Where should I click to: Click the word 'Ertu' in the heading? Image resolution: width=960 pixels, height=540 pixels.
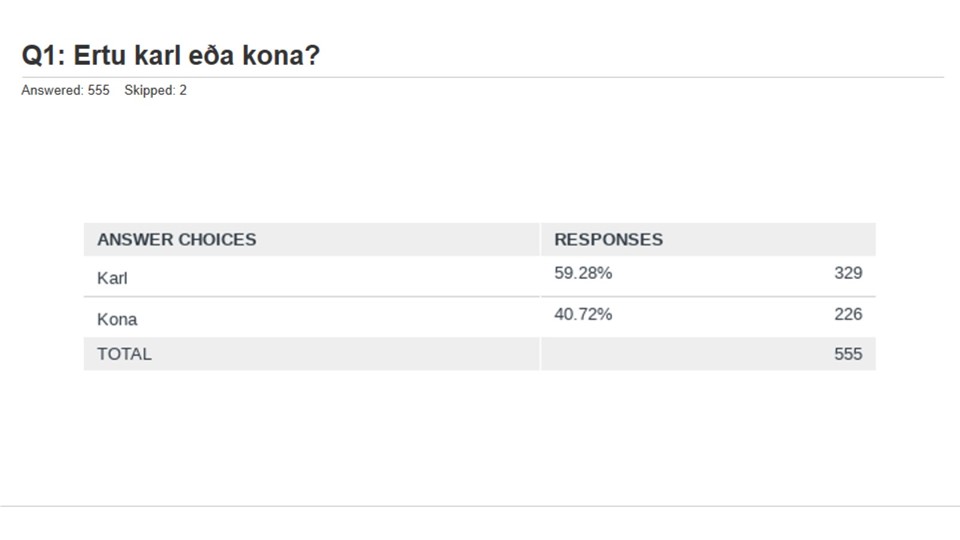coord(100,55)
